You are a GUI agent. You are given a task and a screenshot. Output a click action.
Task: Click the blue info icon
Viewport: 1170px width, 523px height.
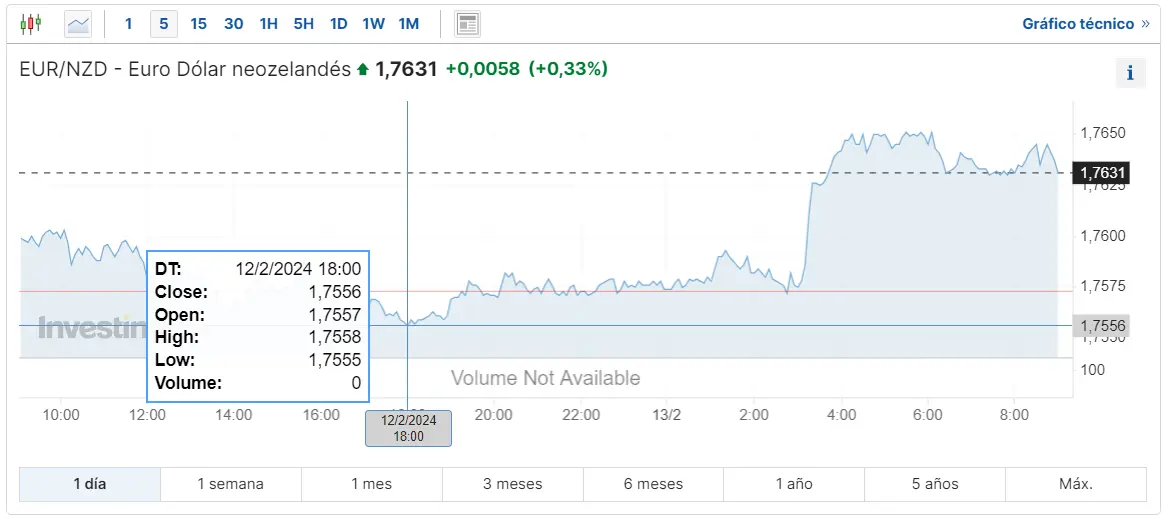coord(1130,73)
